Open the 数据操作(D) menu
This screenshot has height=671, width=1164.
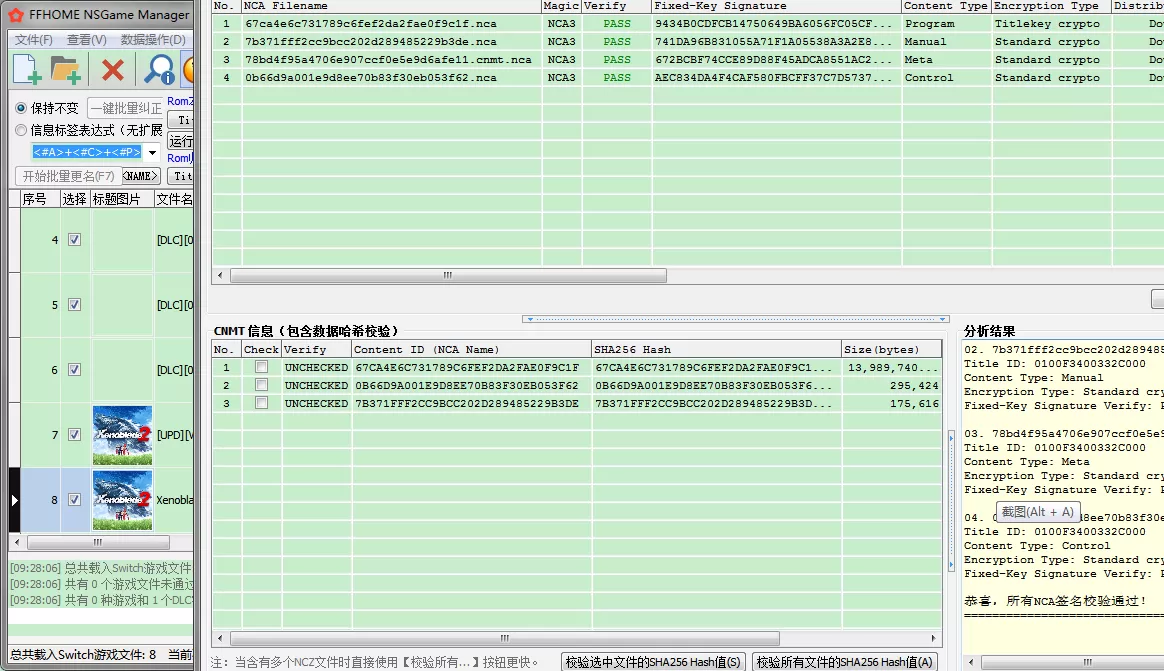(x=153, y=40)
